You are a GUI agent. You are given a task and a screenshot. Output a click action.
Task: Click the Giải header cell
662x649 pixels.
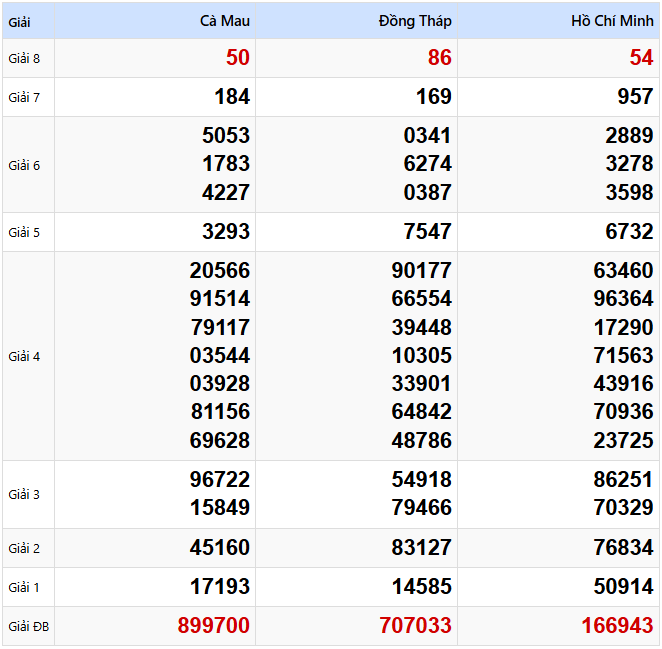tap(20, 21)
